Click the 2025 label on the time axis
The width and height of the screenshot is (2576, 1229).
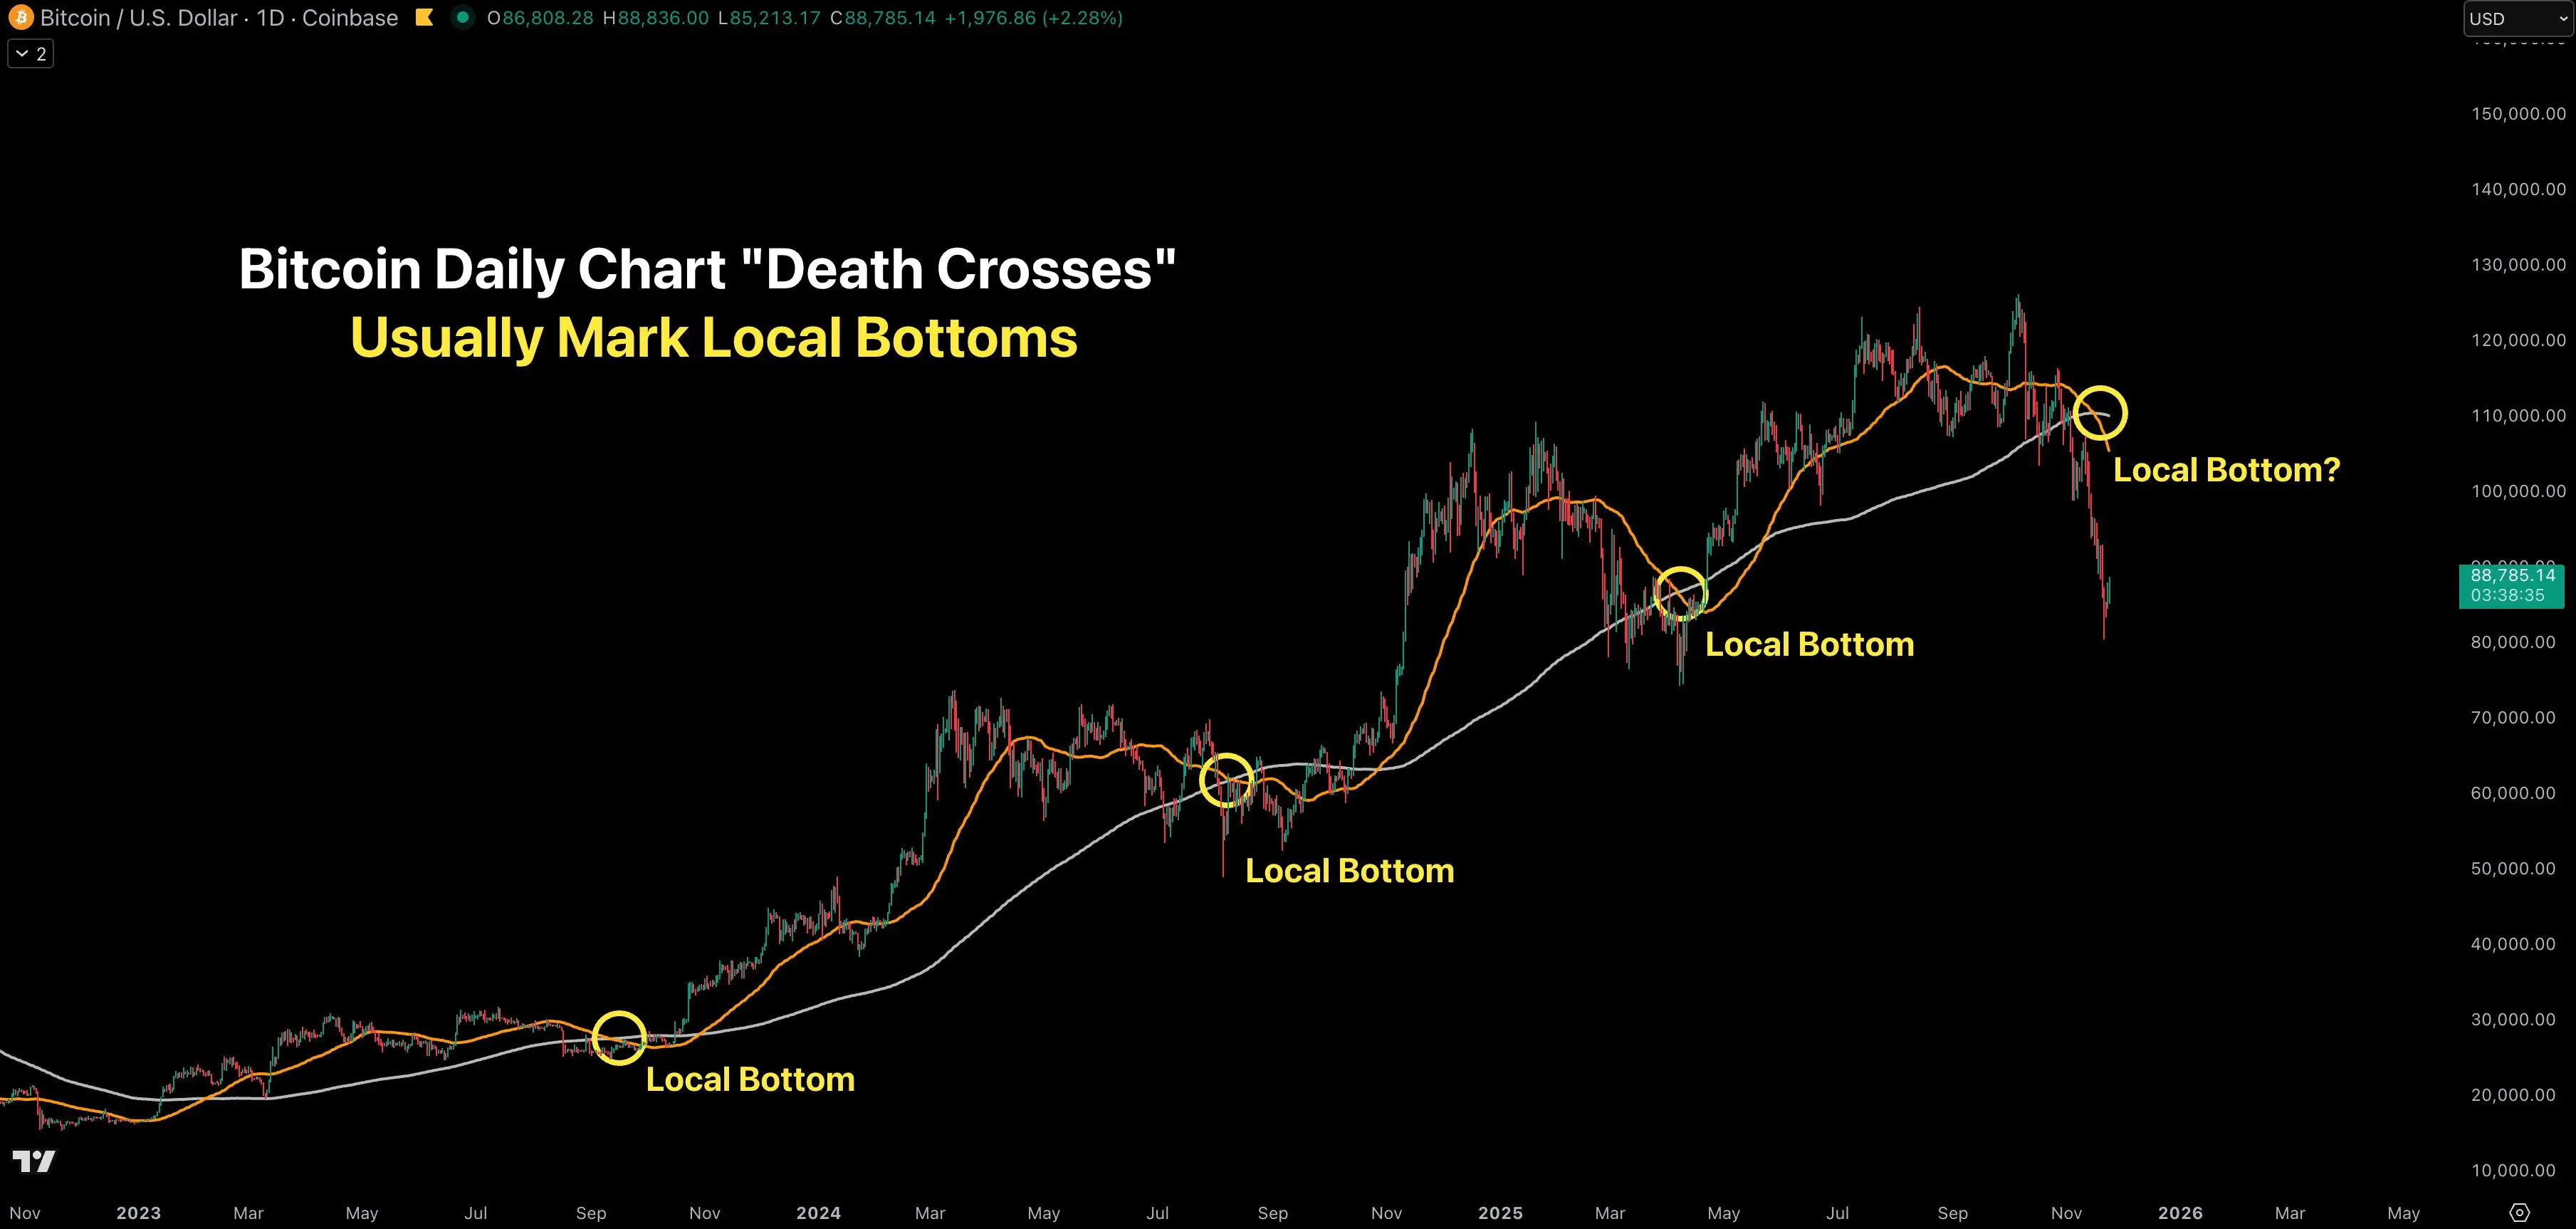click(x=1501, y=1212)
